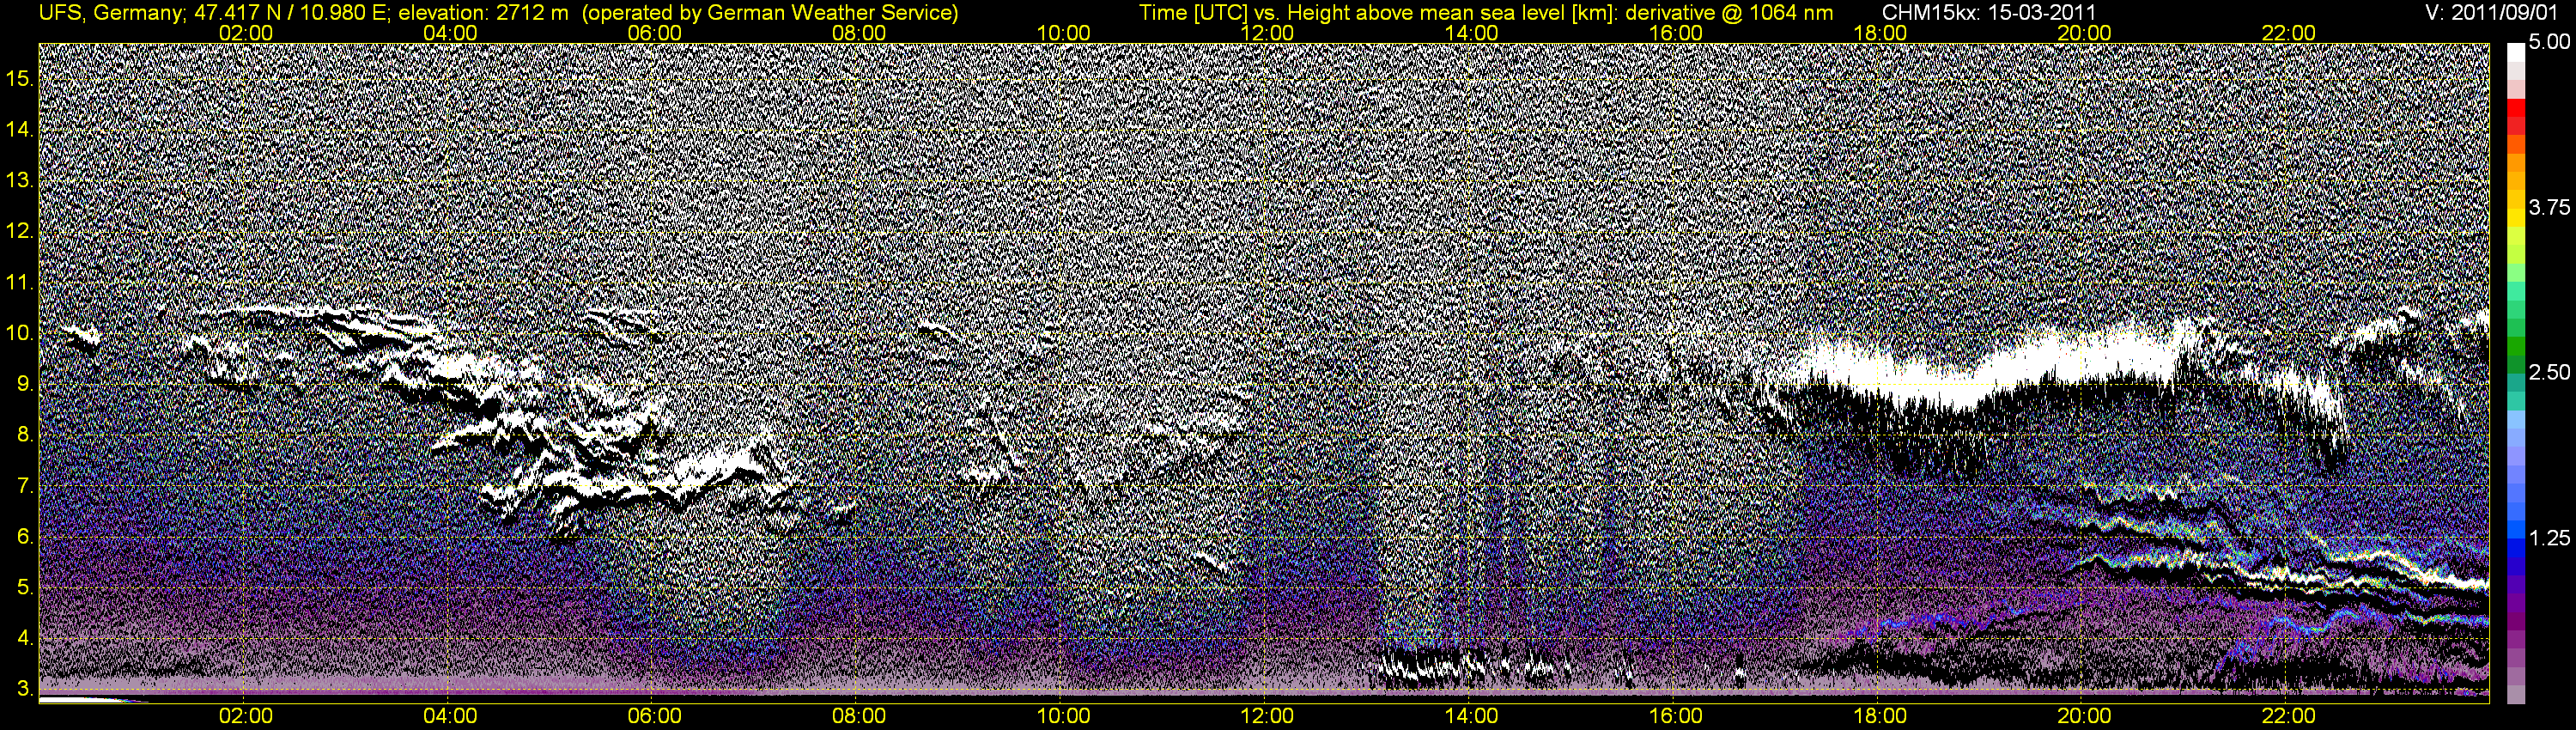Click the station header text "UFS, Germany"
Screen dimensions: 2576x730
click(109, 12)
